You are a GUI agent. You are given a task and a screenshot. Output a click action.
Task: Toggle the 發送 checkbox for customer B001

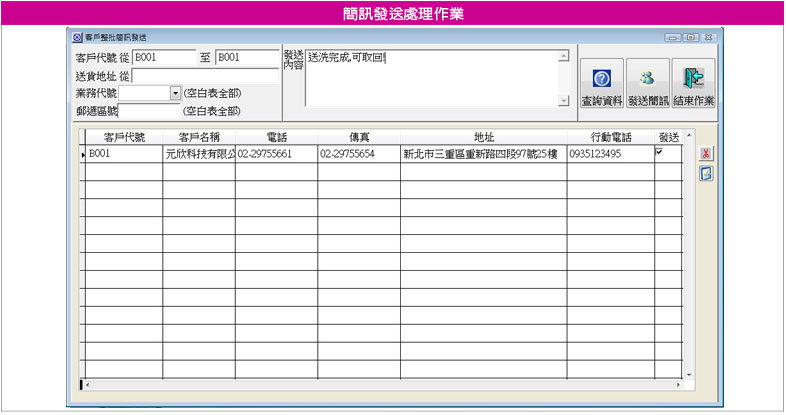(658, 152)
